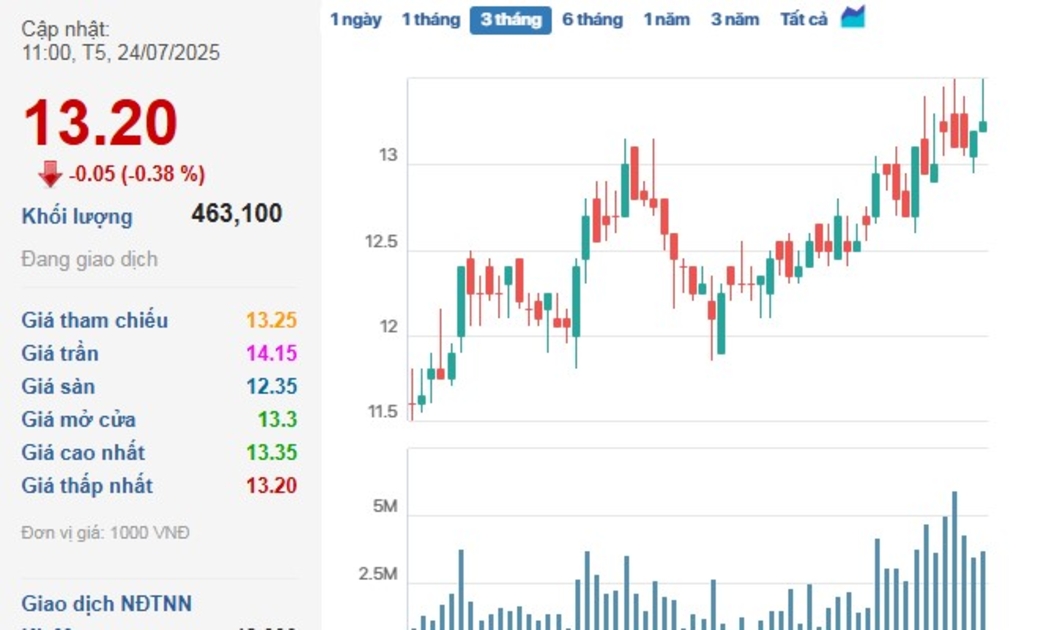Switch to the 1 ngày timeframe
This screenshot has width=1050, height=630.
point(356,19)
